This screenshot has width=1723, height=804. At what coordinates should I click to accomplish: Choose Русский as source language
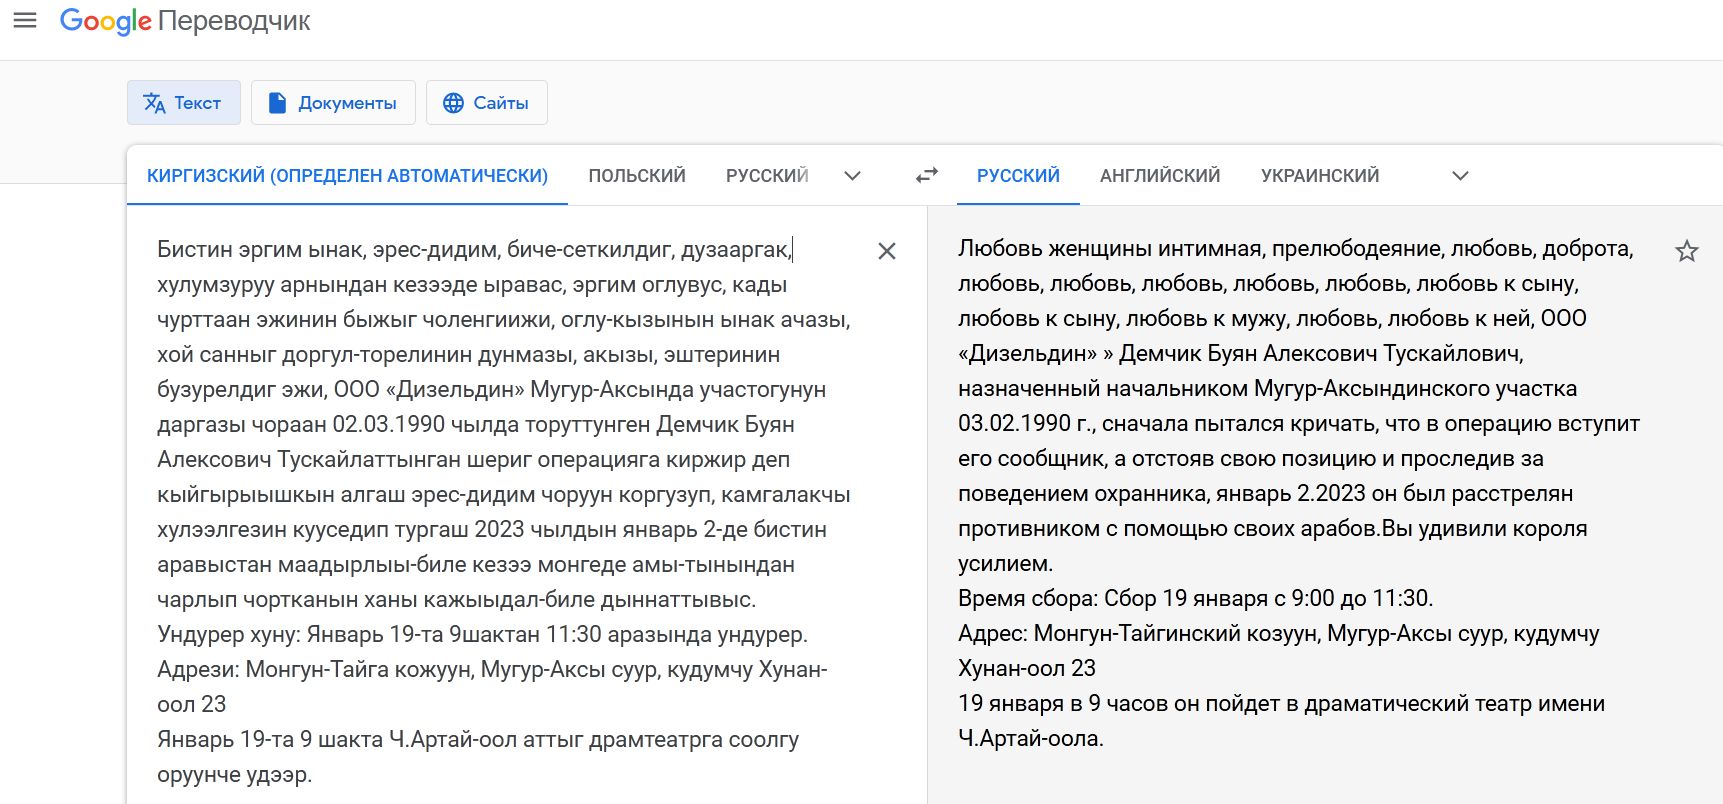pyautogui.click(x=766, y=176)
